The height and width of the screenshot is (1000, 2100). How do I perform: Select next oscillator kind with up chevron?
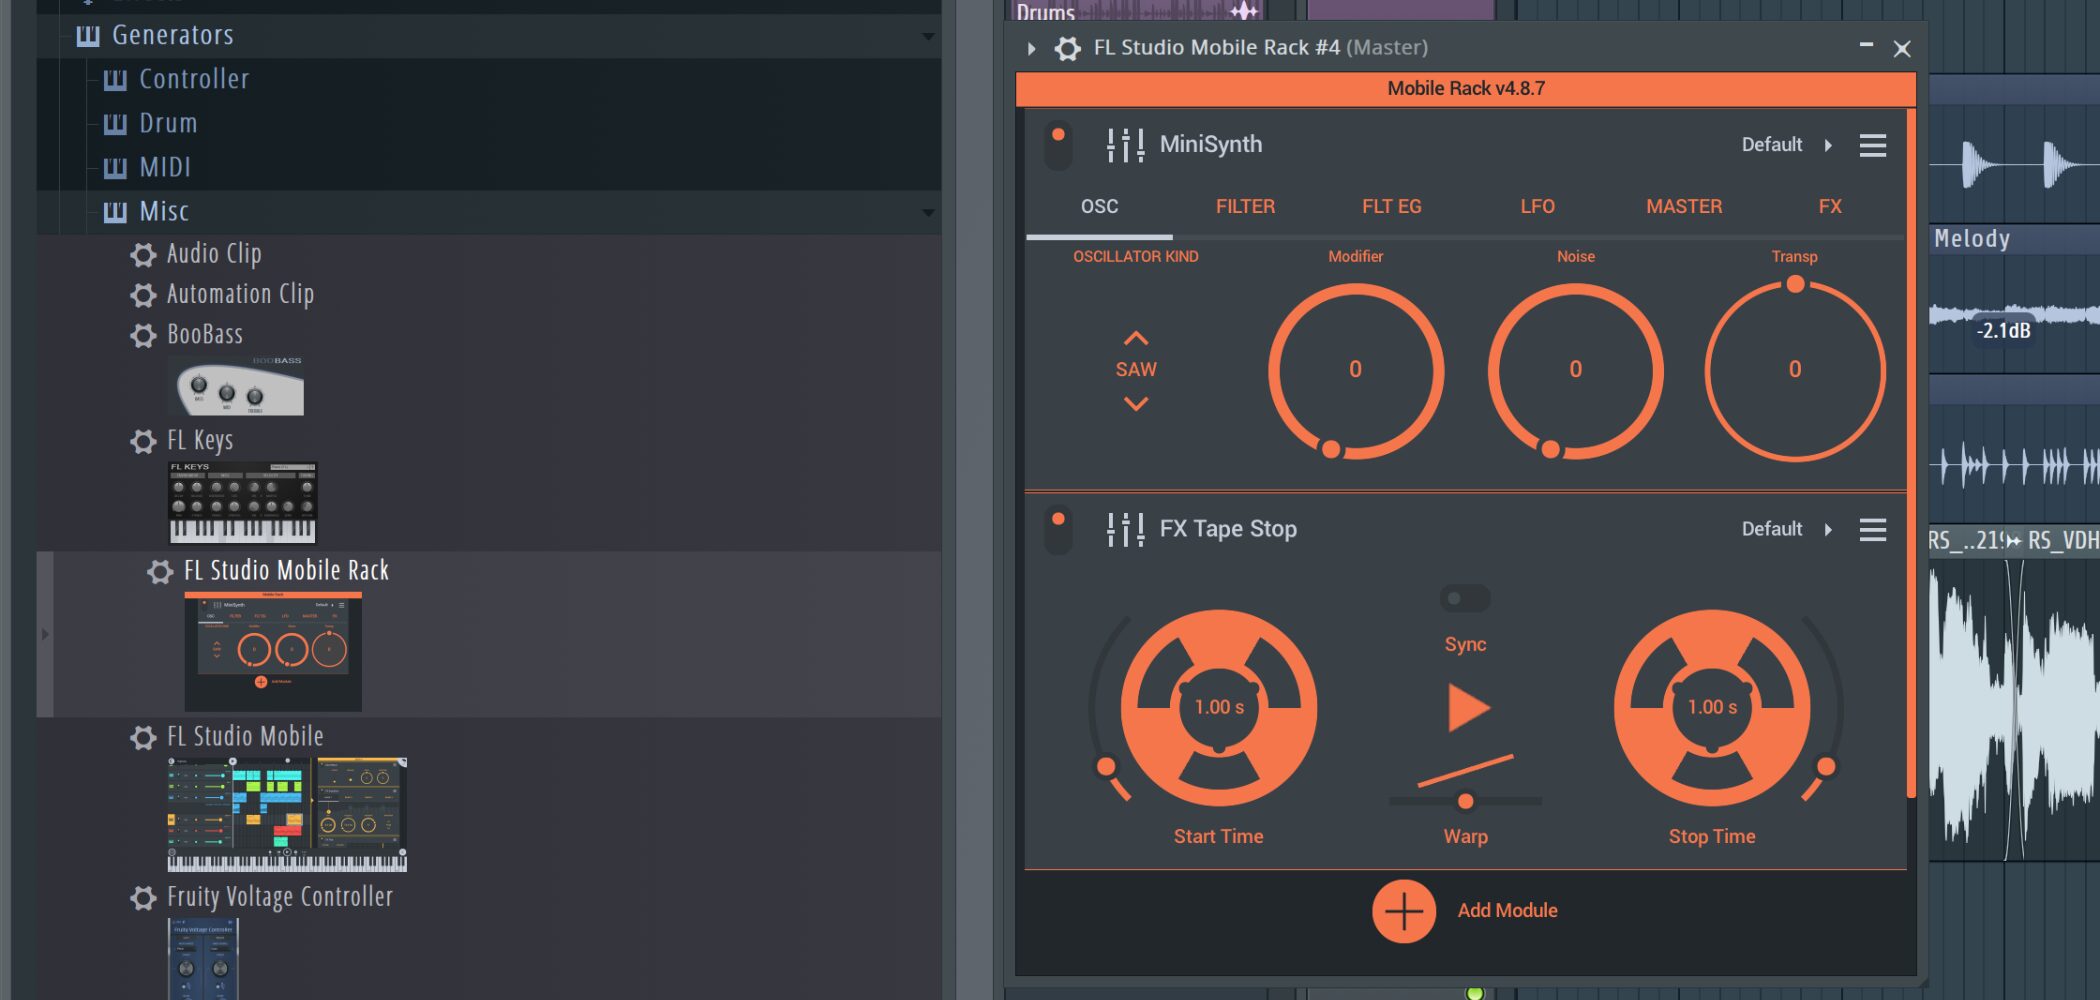(x=1136, y=338)
